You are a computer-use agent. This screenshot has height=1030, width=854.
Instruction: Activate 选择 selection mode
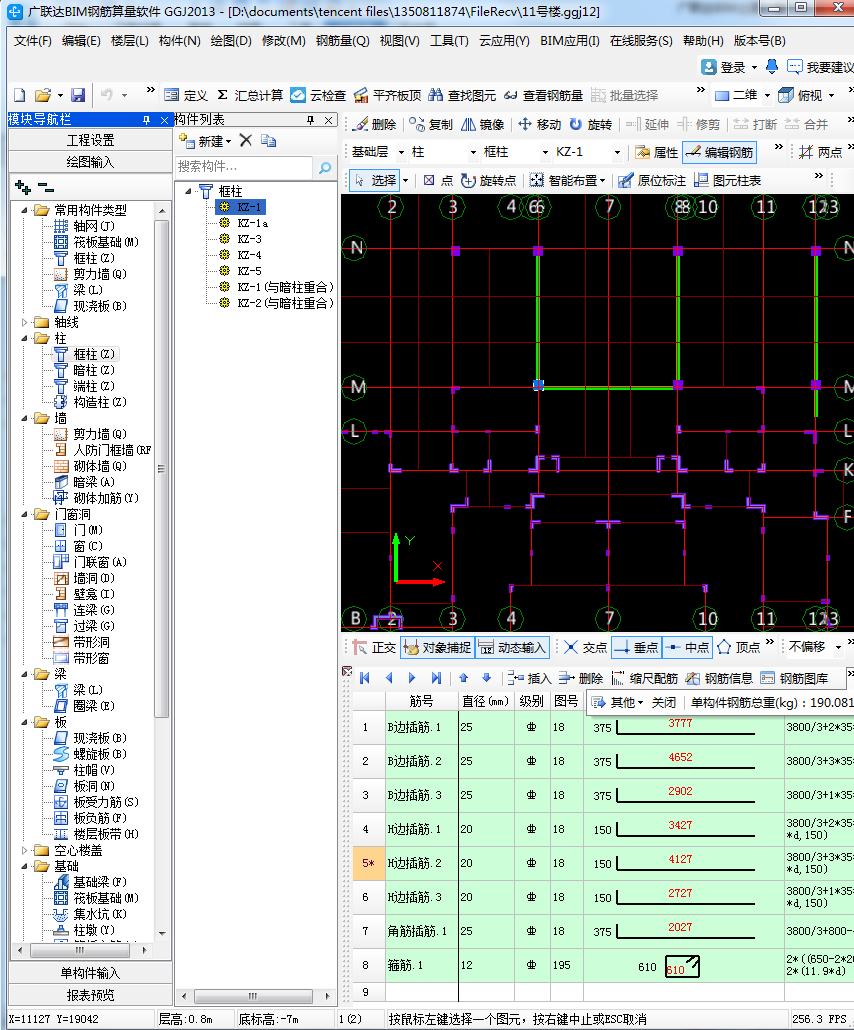point(374,181)
